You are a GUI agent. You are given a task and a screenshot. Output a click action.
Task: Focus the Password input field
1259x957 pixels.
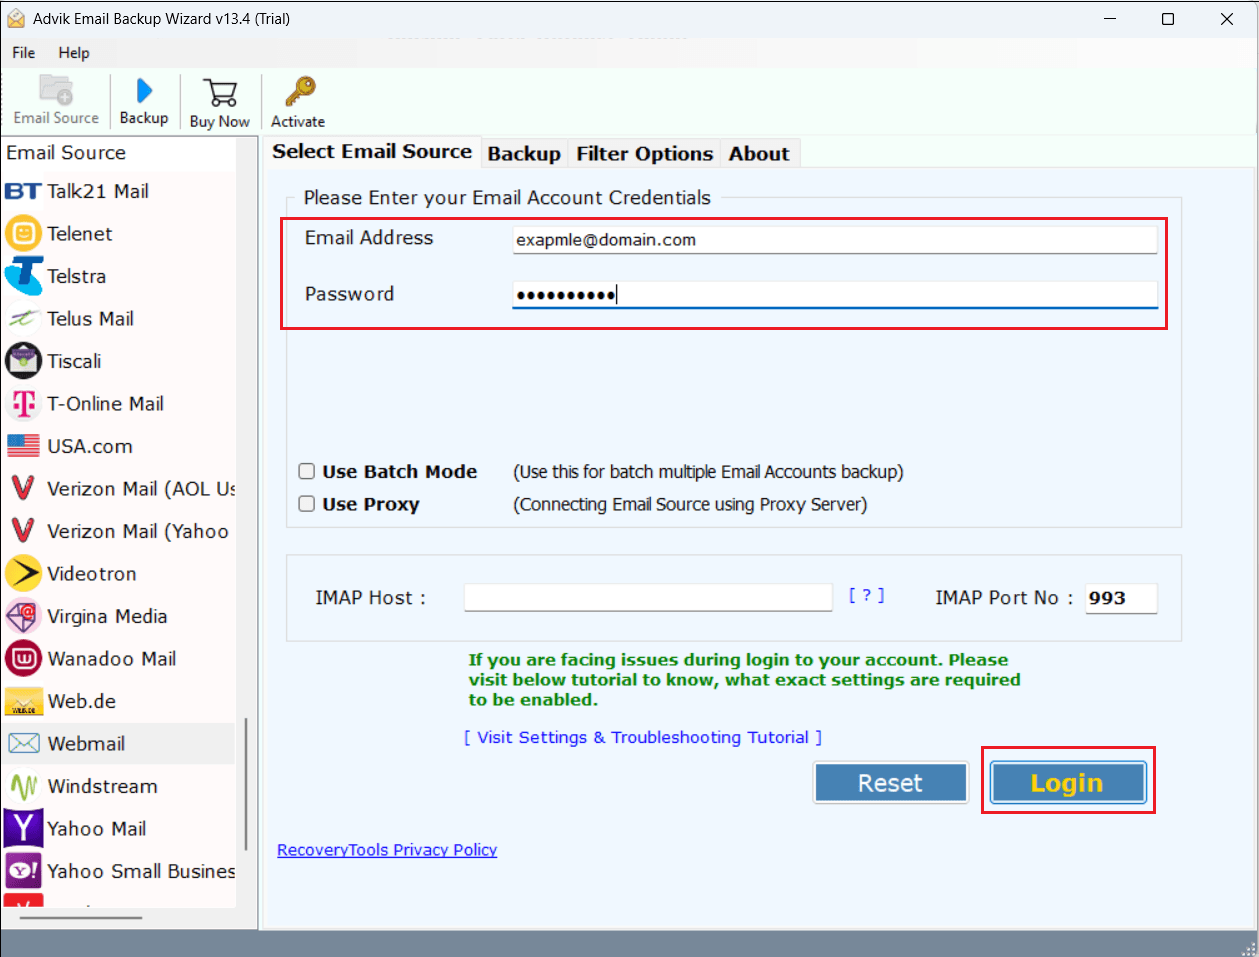(835, 294)
